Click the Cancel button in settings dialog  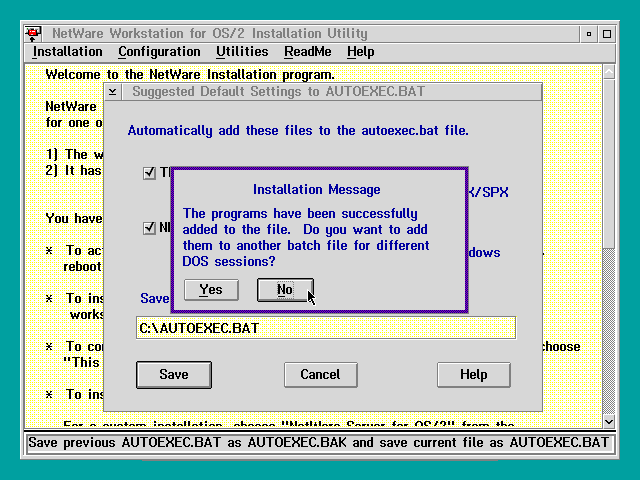tap(320, 375)
